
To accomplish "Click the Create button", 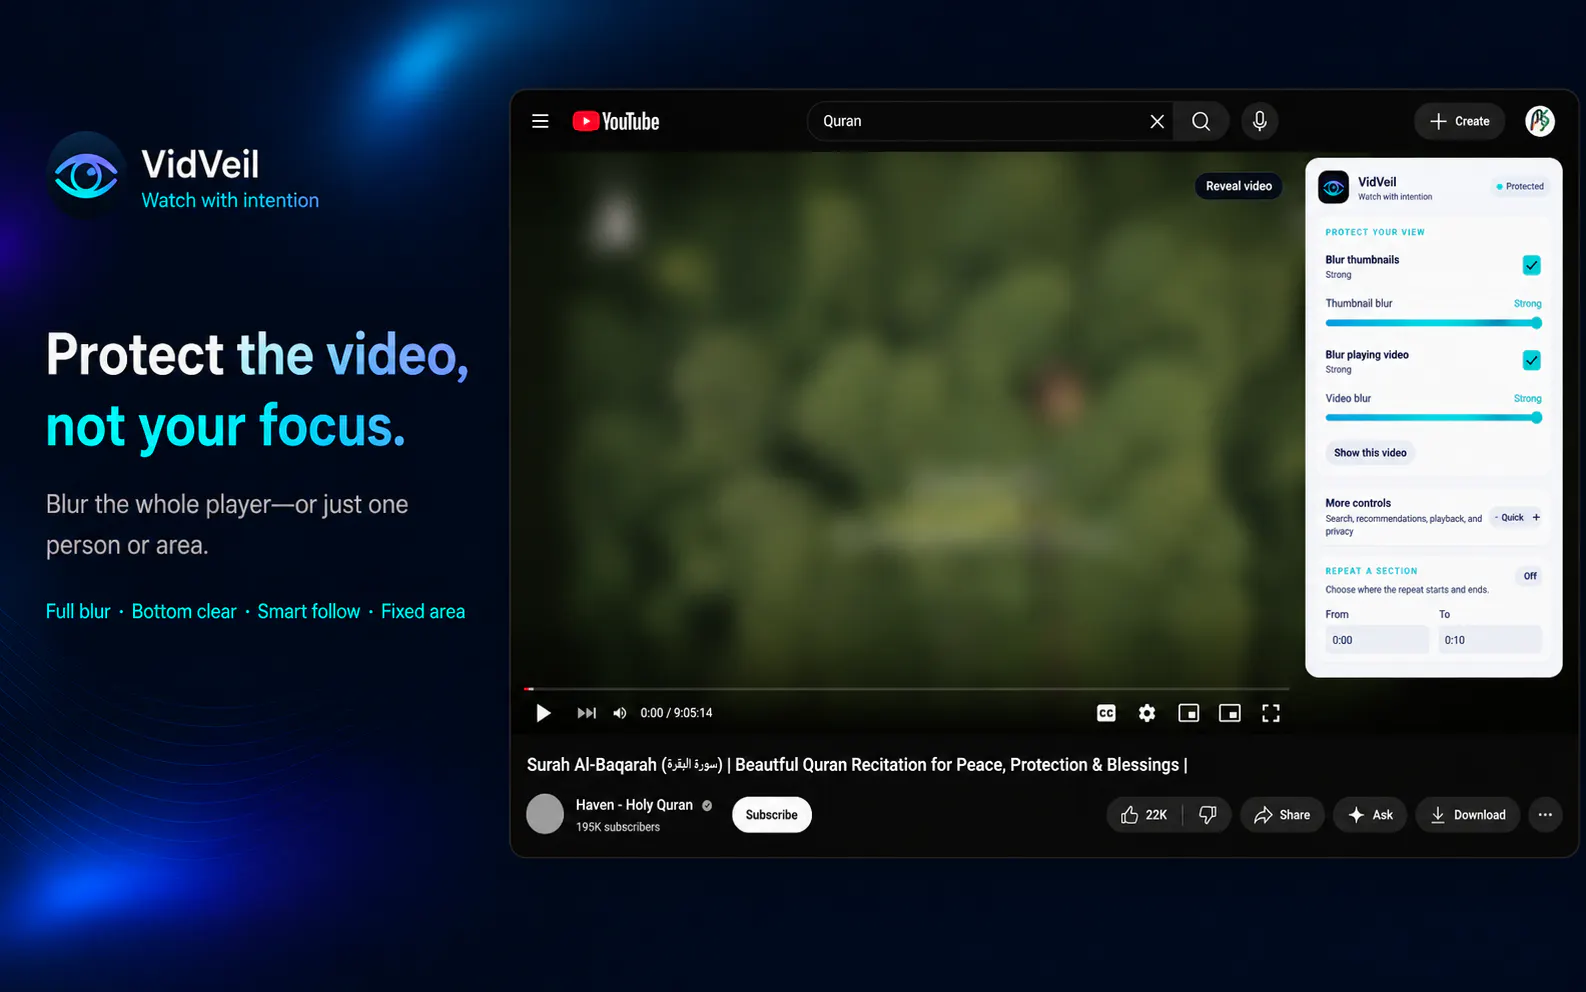I will tap(1460, 121).
